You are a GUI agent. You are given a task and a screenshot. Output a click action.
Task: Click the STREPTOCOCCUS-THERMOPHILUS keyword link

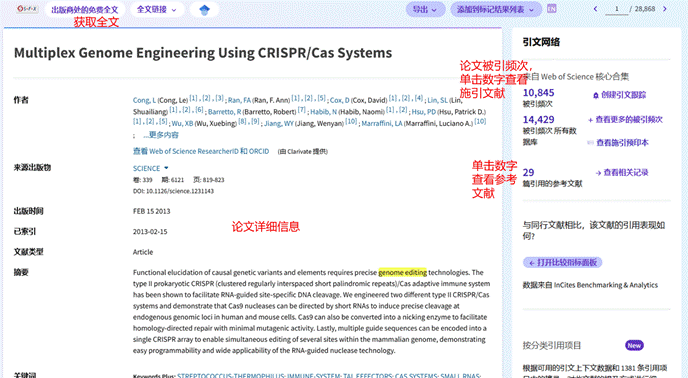(x=231, y=375)
